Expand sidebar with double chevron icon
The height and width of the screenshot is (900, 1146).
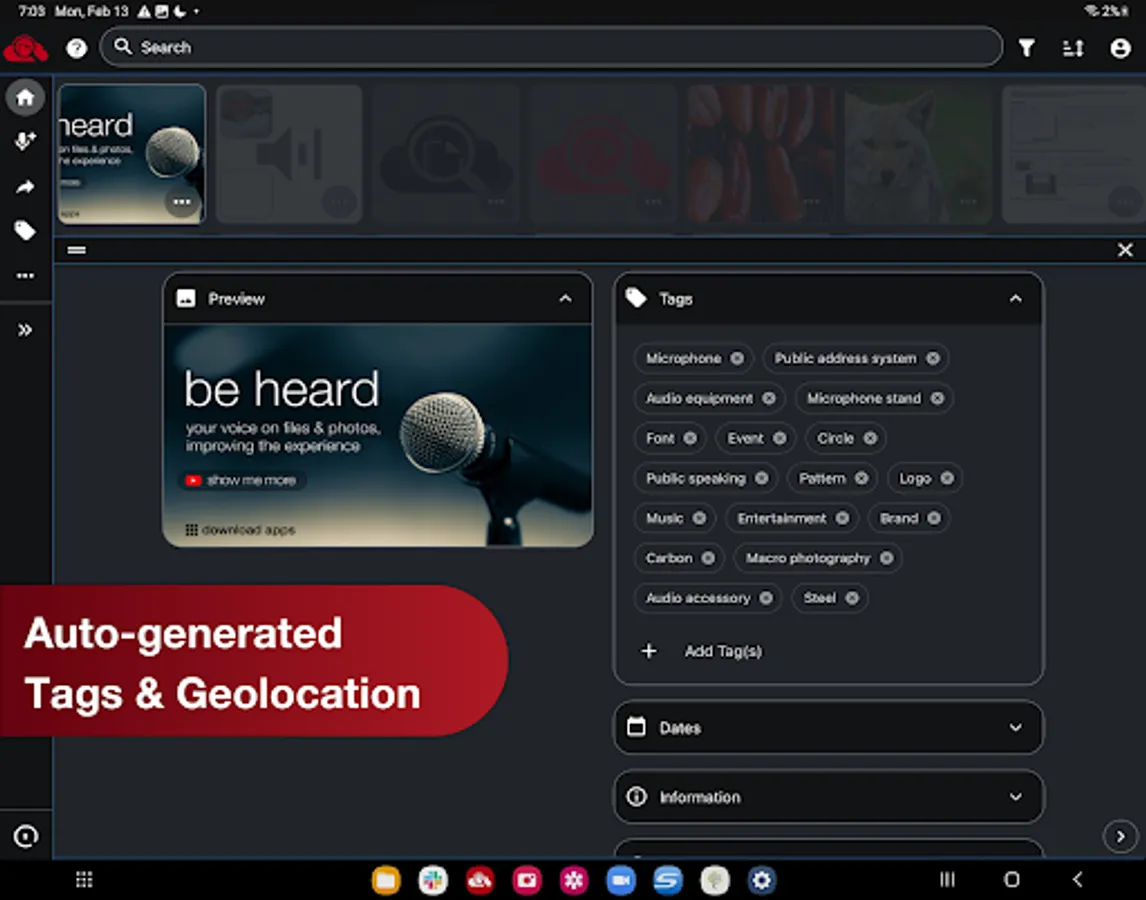tap(25, 330)
